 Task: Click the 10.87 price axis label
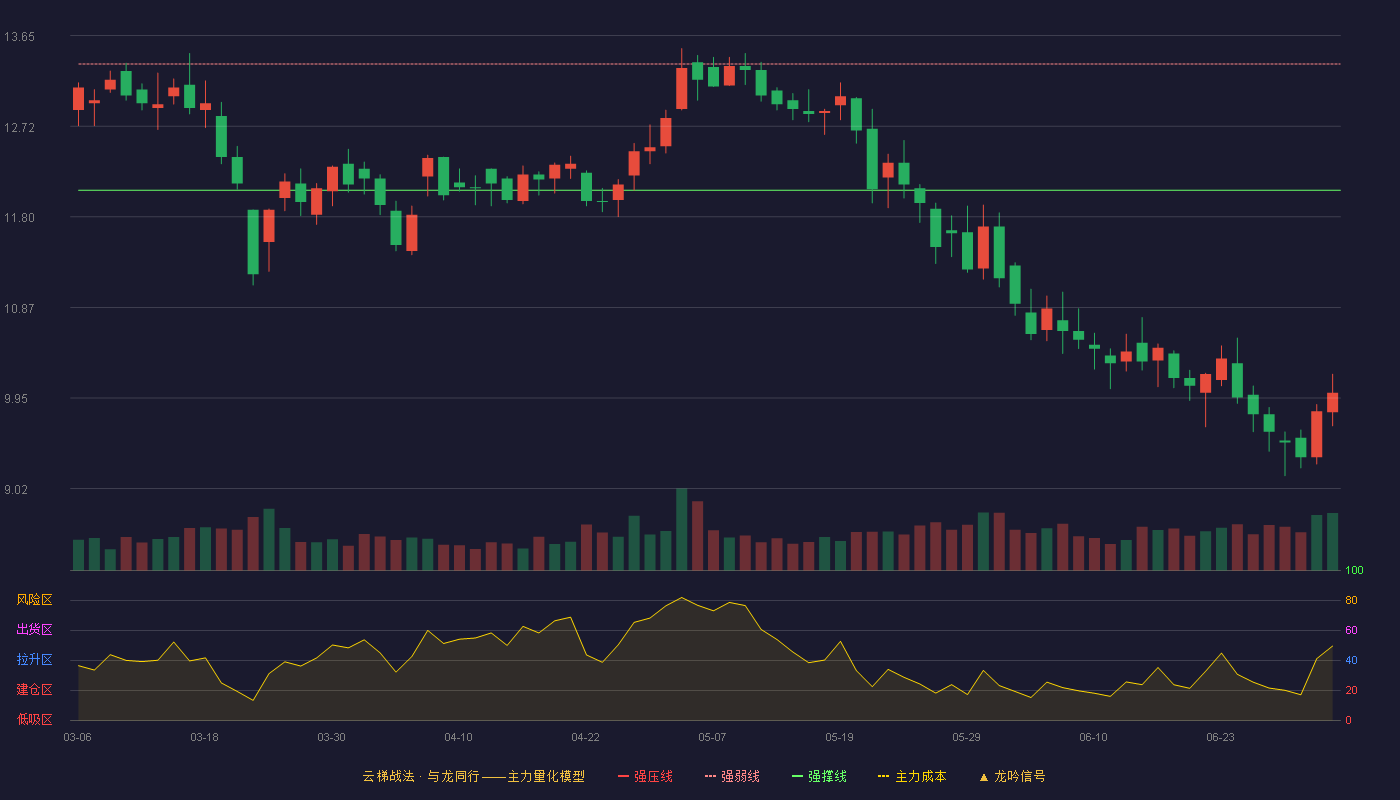[19, 309]
